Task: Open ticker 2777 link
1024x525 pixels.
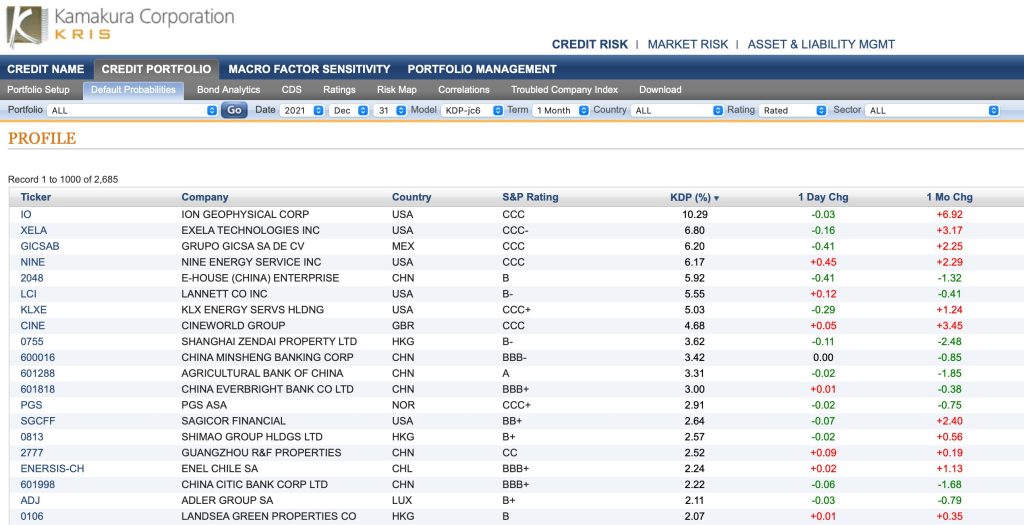Action: tap(32, 453)
